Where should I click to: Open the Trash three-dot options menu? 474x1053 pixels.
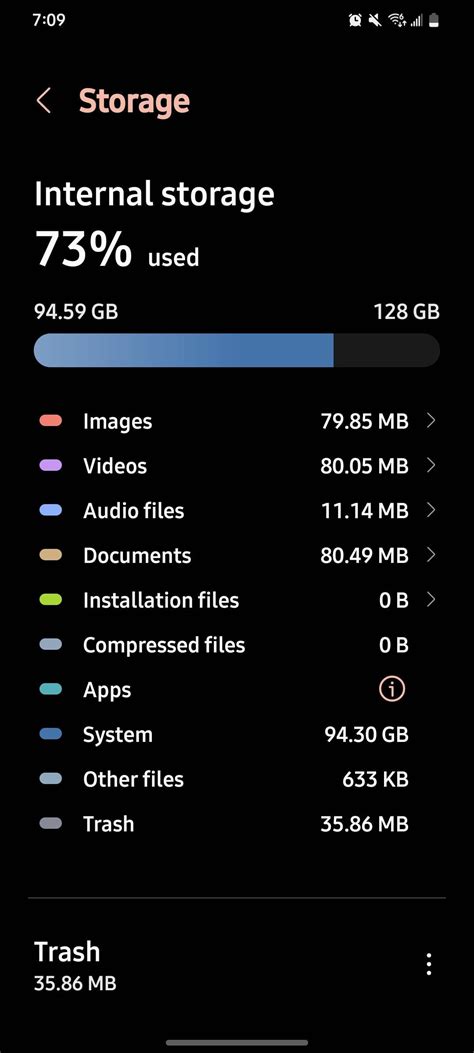point(429,964)
